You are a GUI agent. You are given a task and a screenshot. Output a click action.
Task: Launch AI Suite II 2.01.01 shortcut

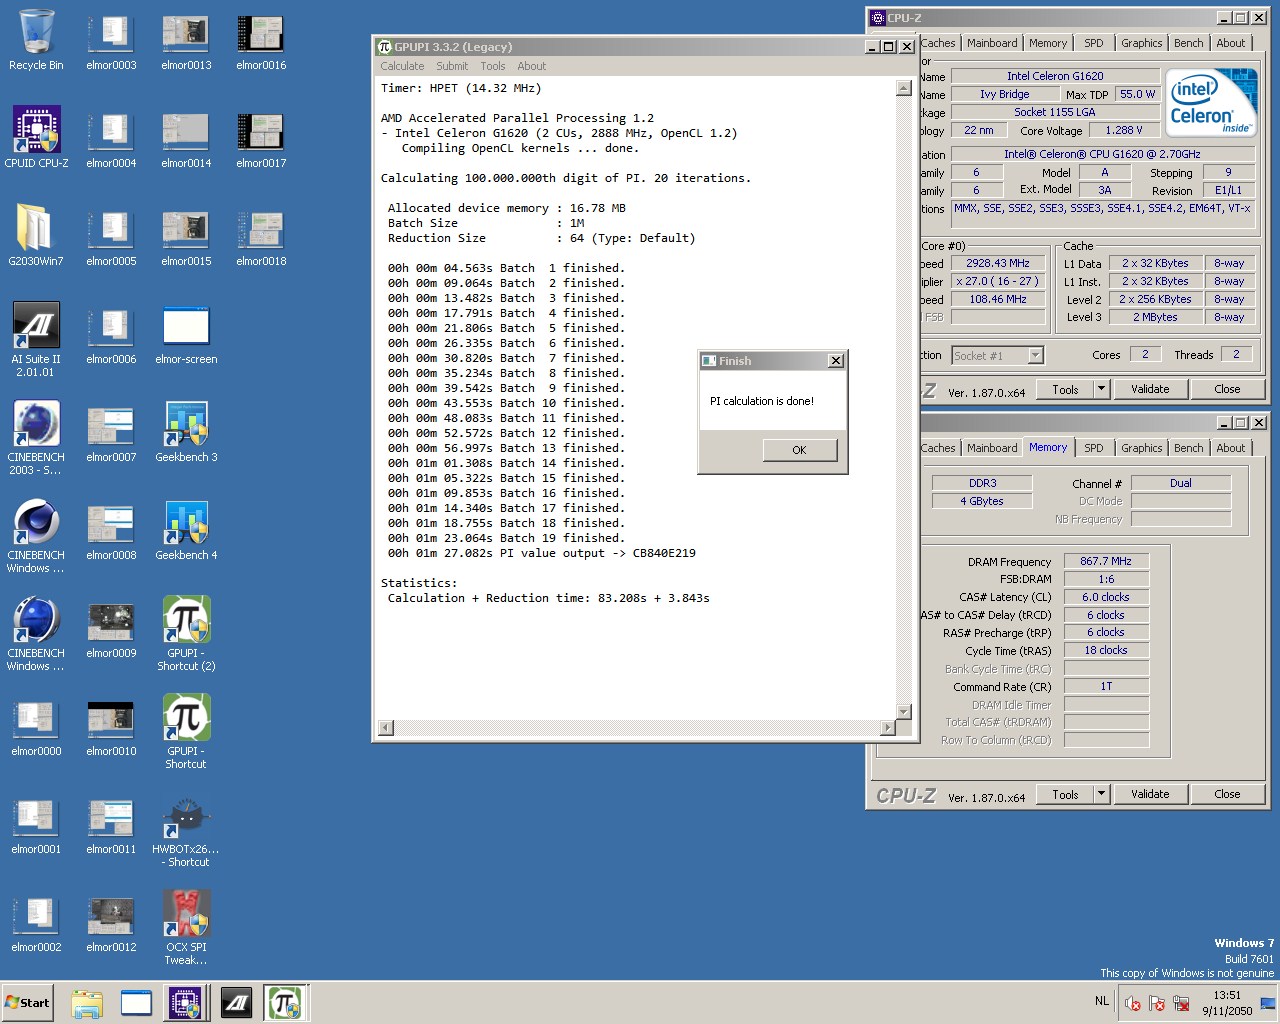tap(36, 340)
